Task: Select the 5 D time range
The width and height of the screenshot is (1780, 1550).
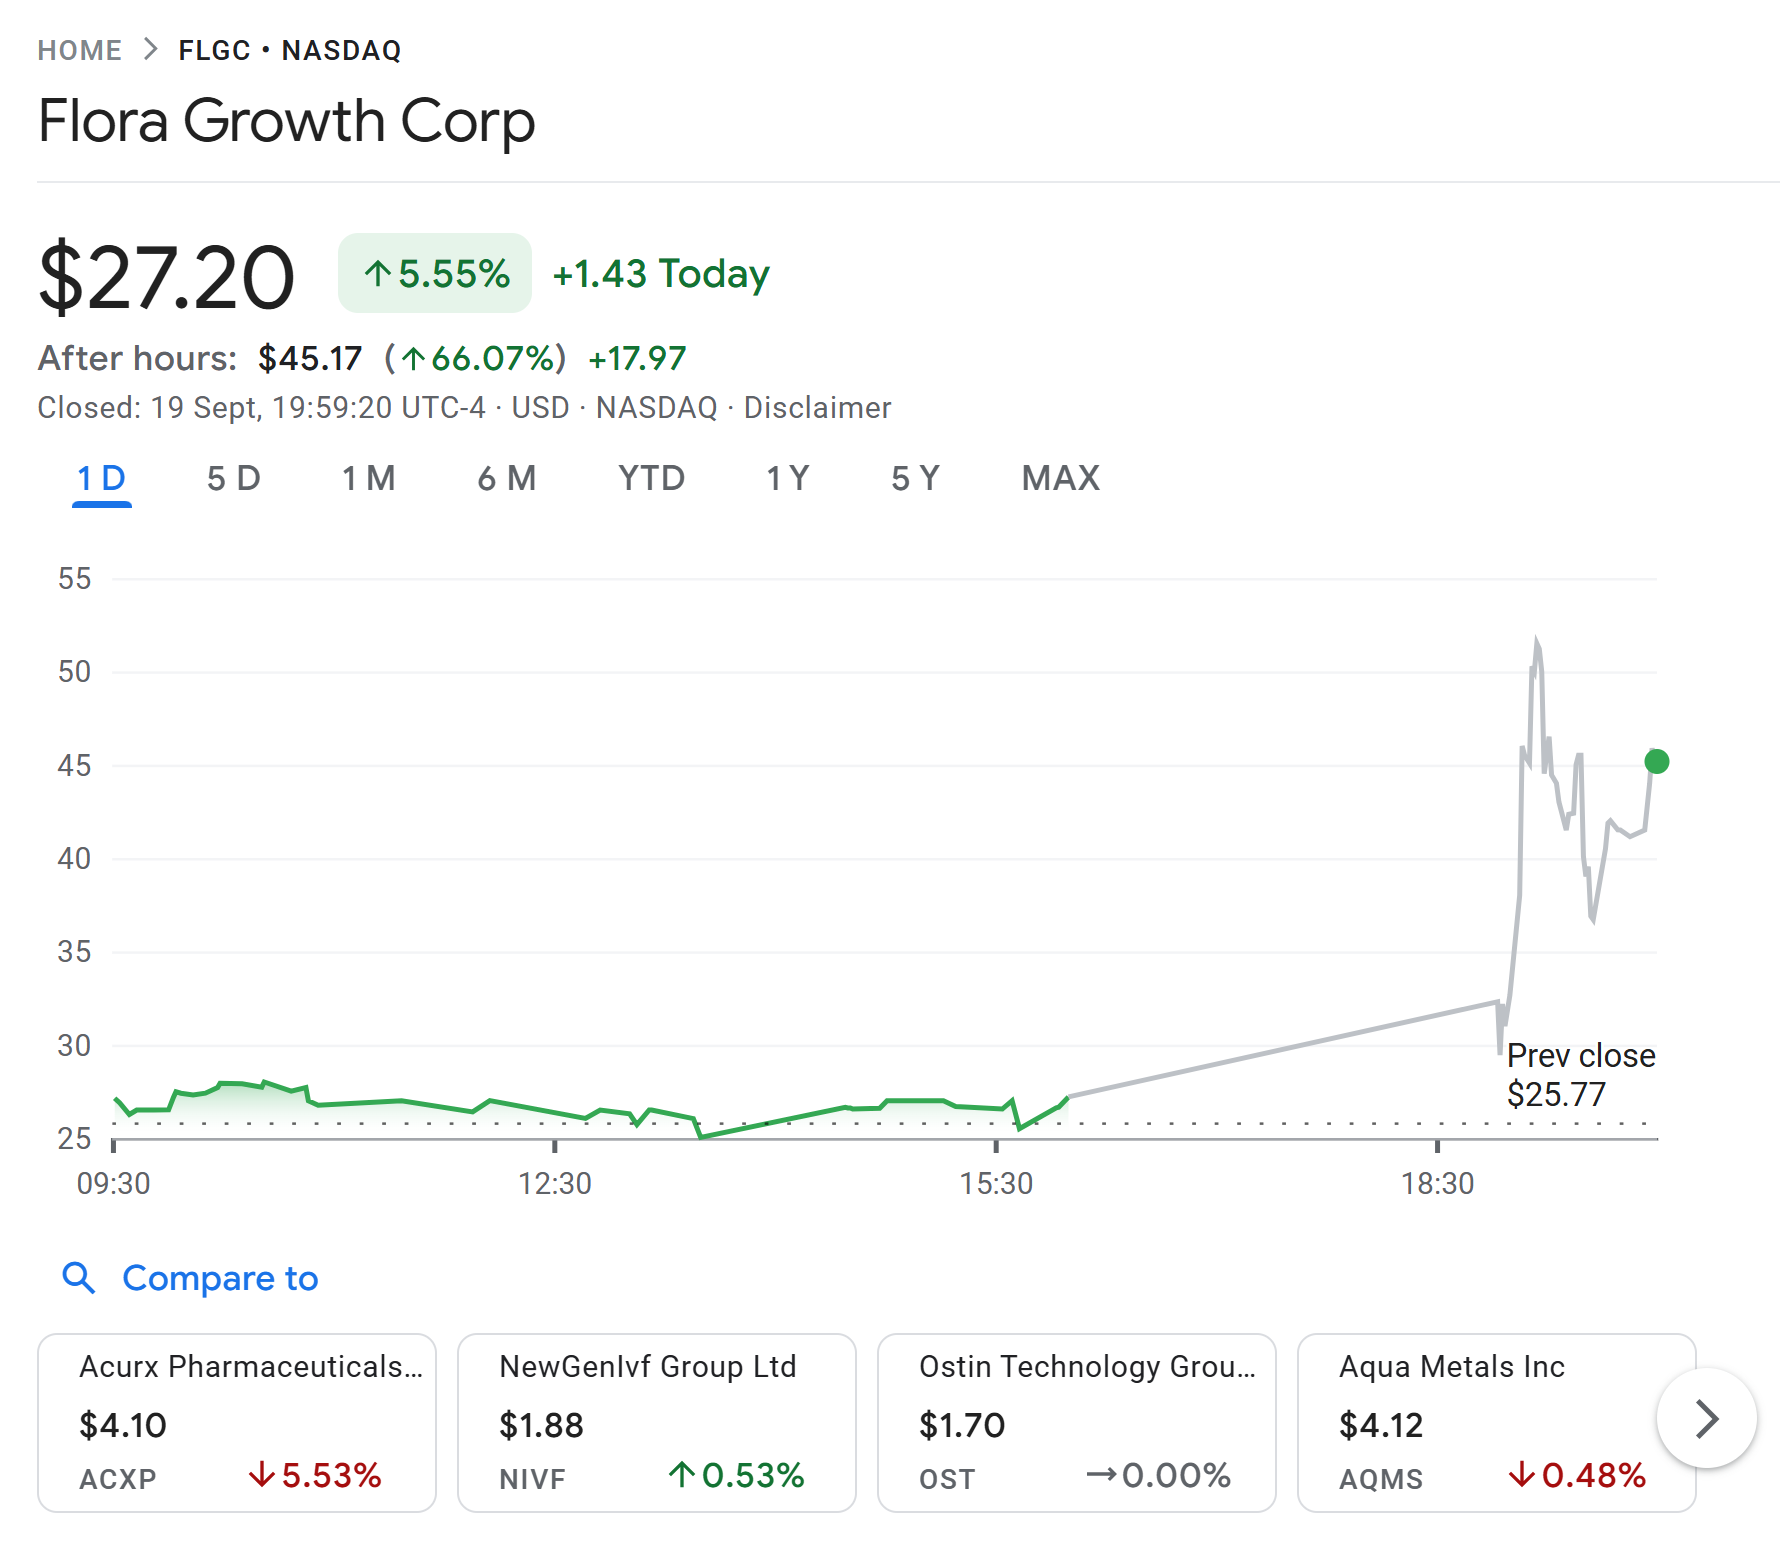Action: 232,478
